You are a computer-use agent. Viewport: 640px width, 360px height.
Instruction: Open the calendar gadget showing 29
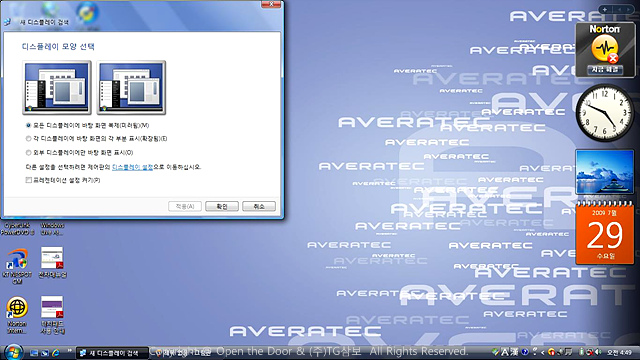click(x=605, y=233)
